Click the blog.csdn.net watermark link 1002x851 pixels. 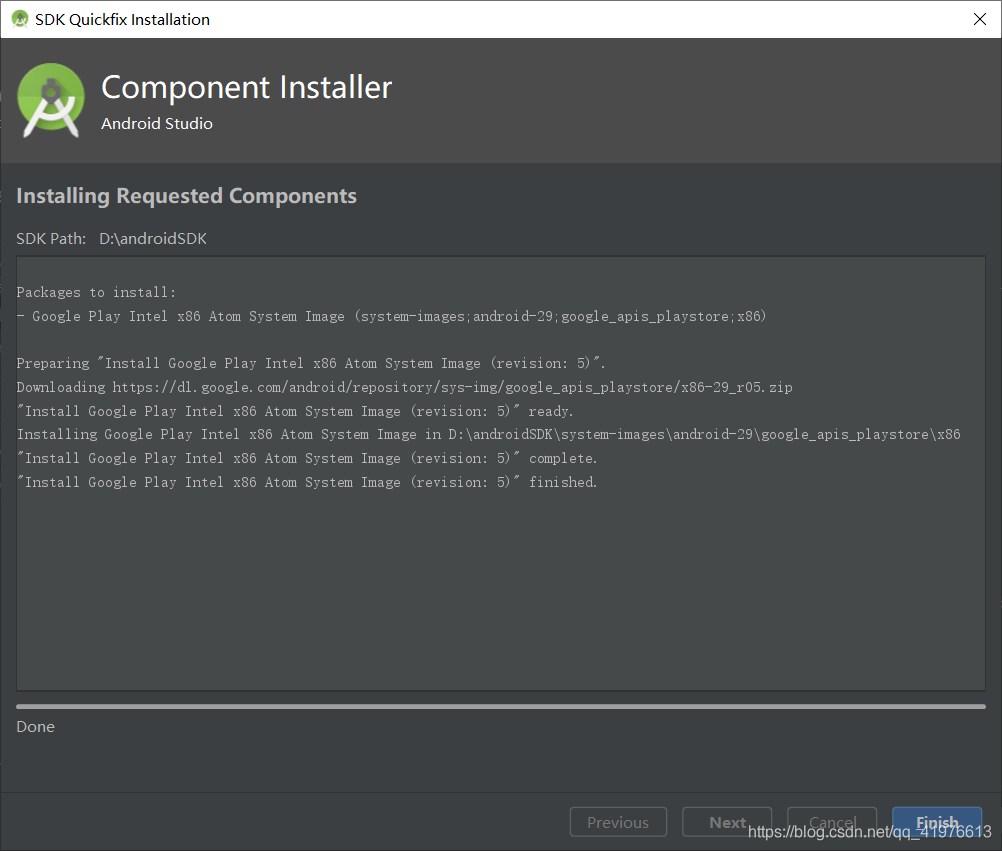870,832
